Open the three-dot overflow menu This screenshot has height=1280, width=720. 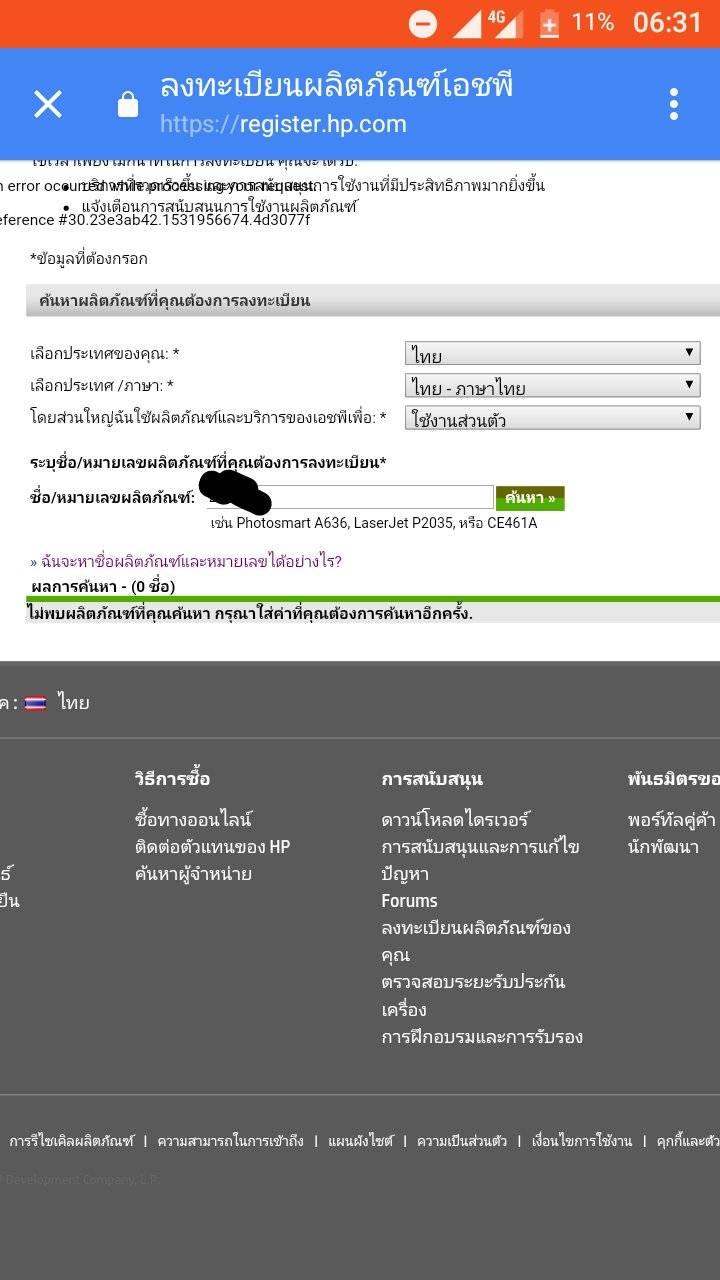674,104
